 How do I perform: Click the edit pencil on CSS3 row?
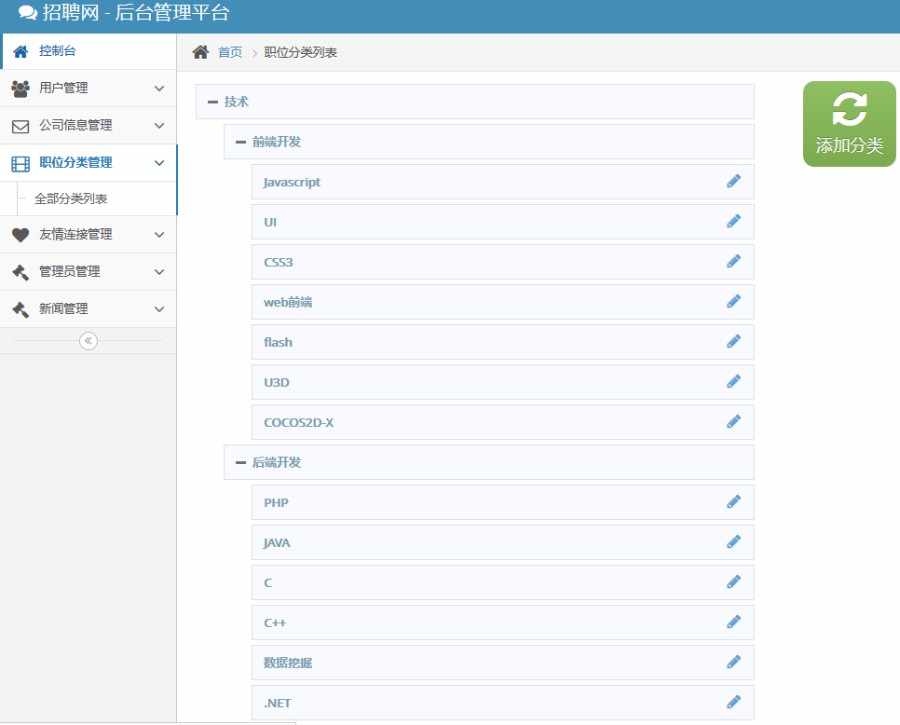pos(734,262)
